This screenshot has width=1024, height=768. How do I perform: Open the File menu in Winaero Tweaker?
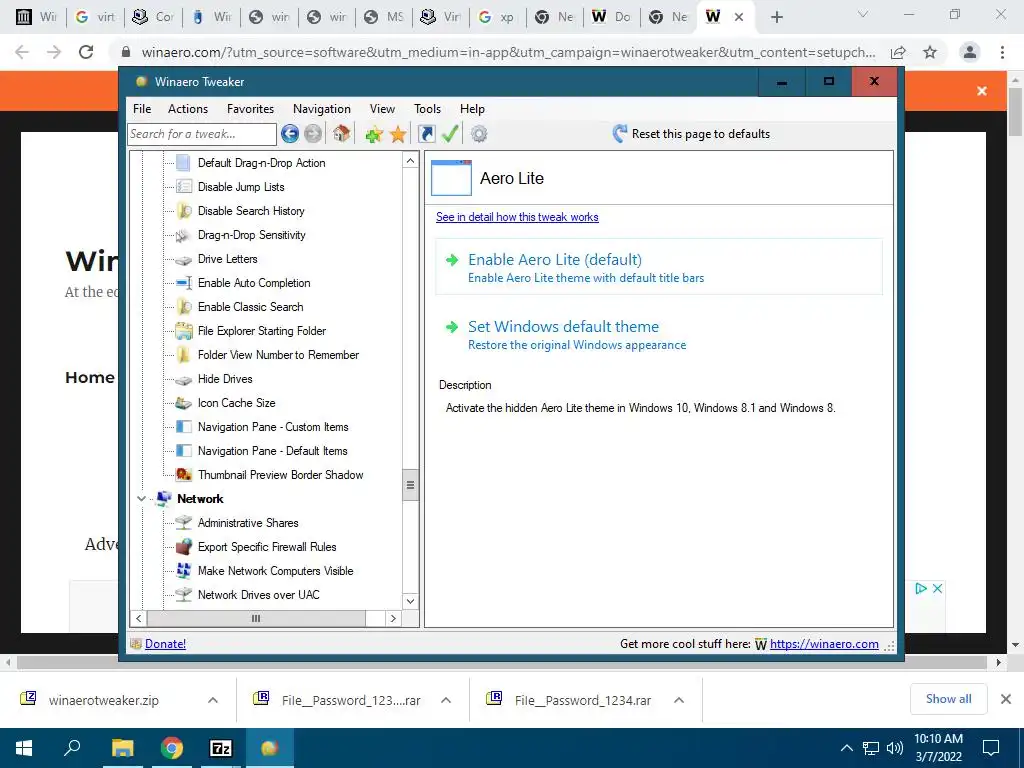coord(142,109)
